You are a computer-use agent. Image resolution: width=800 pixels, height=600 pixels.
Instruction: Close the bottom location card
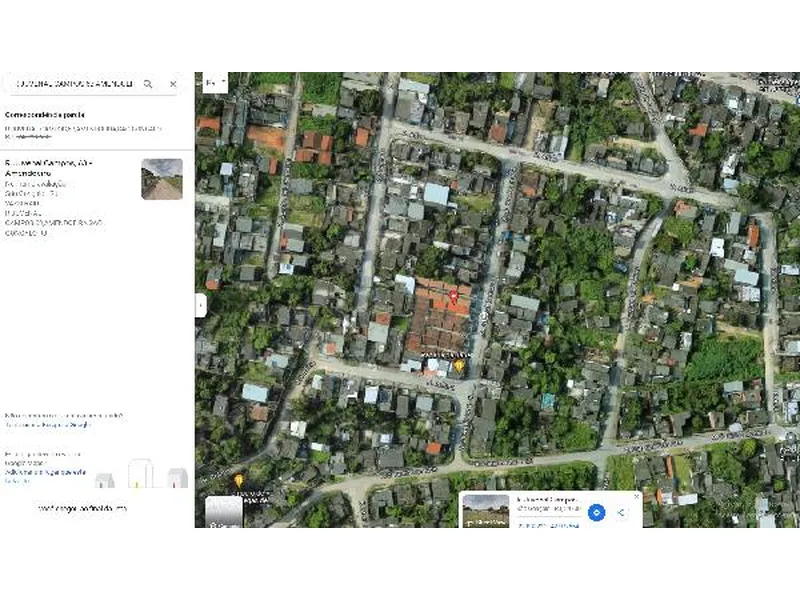click(x=636, y=495)
